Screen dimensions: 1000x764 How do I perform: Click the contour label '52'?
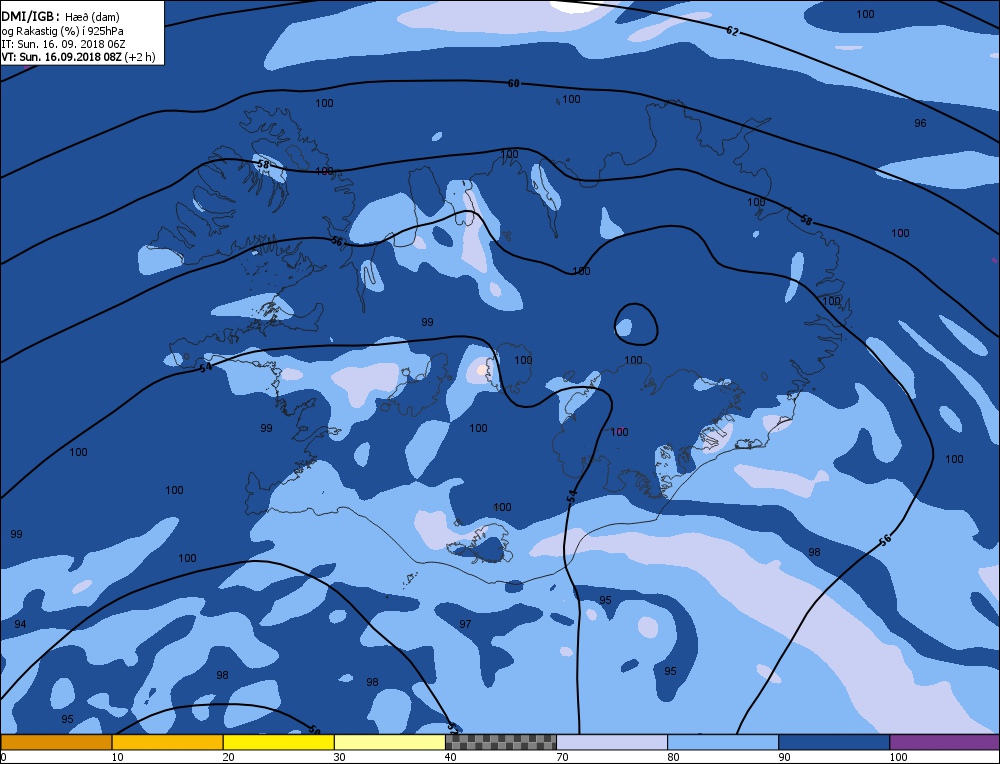pyautogui.click(x=453, y=726)
